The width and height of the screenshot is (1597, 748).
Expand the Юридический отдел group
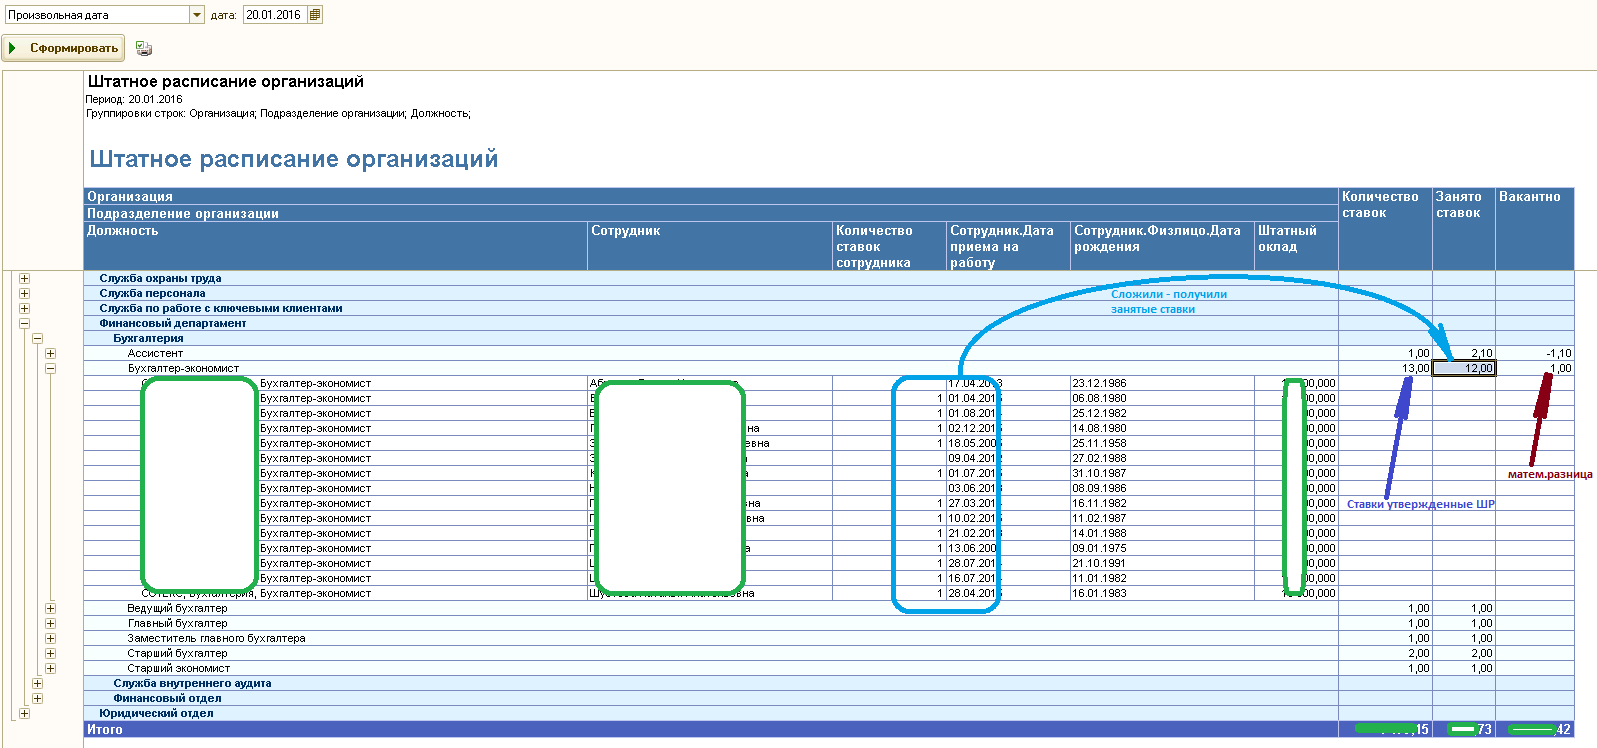(24, 714)
